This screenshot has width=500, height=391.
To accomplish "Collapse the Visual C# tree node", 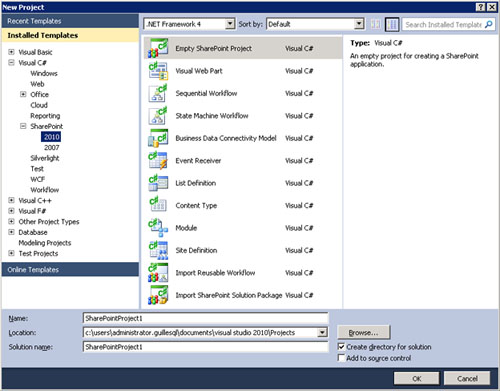I will 11,62.
